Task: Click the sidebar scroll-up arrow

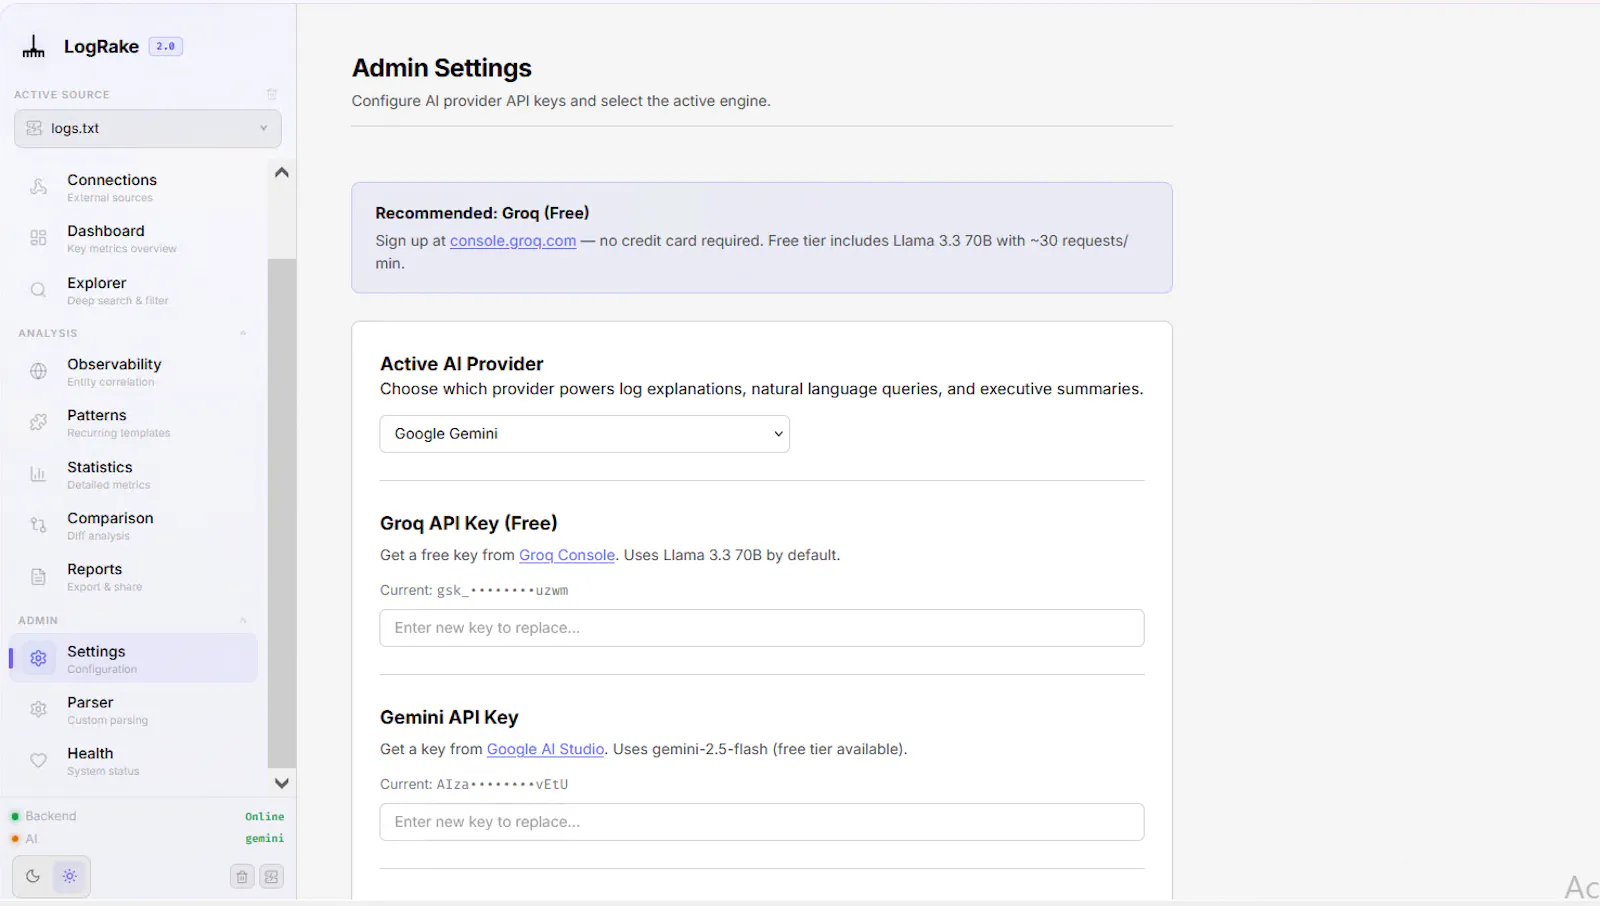Action: click(x=282, y=172)
